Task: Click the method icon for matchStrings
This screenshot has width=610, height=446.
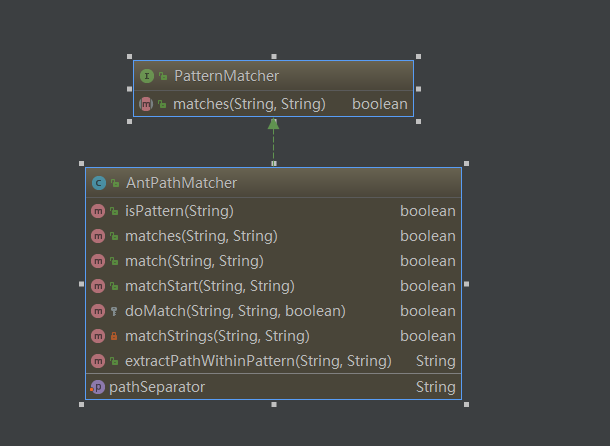Action: 98,336
